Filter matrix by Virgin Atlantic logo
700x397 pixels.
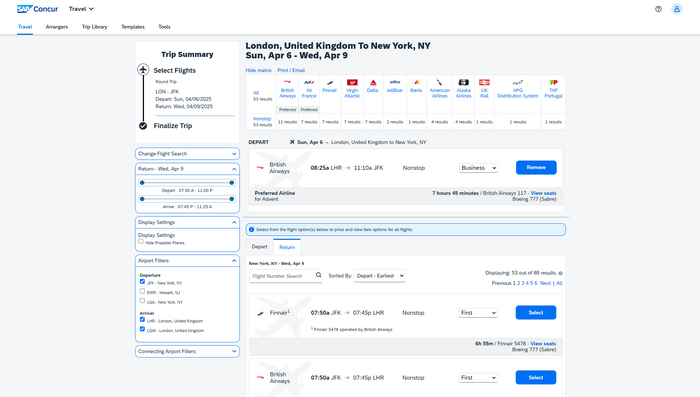point(352,82)
